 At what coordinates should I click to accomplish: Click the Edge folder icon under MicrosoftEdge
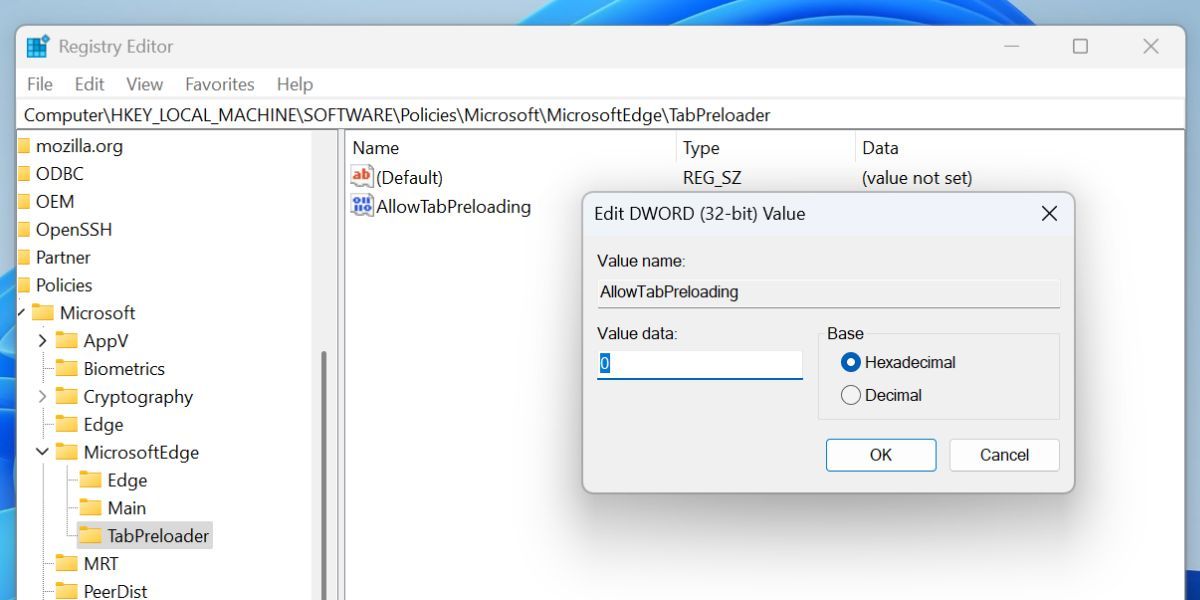(89, 479)
